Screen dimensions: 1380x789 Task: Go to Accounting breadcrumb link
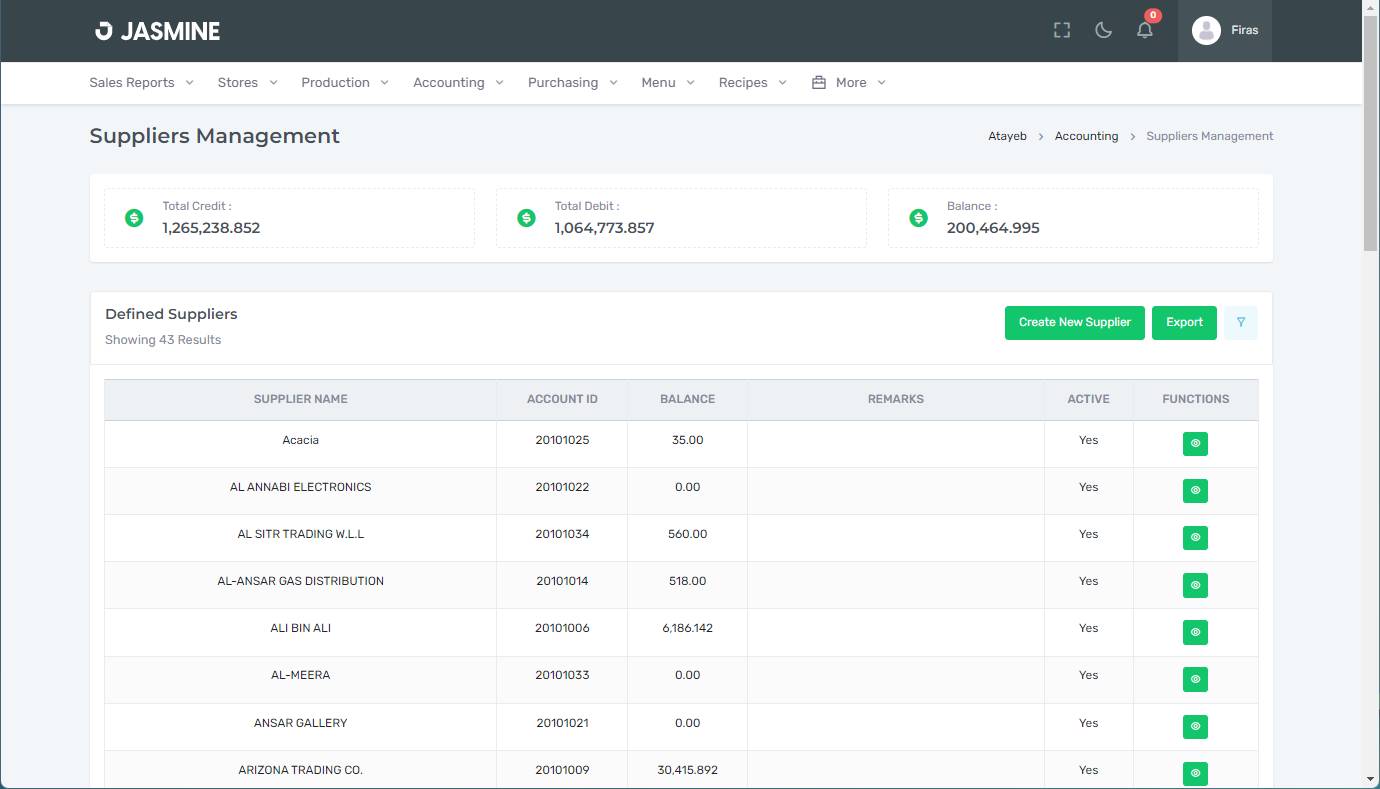point(1086,136)
